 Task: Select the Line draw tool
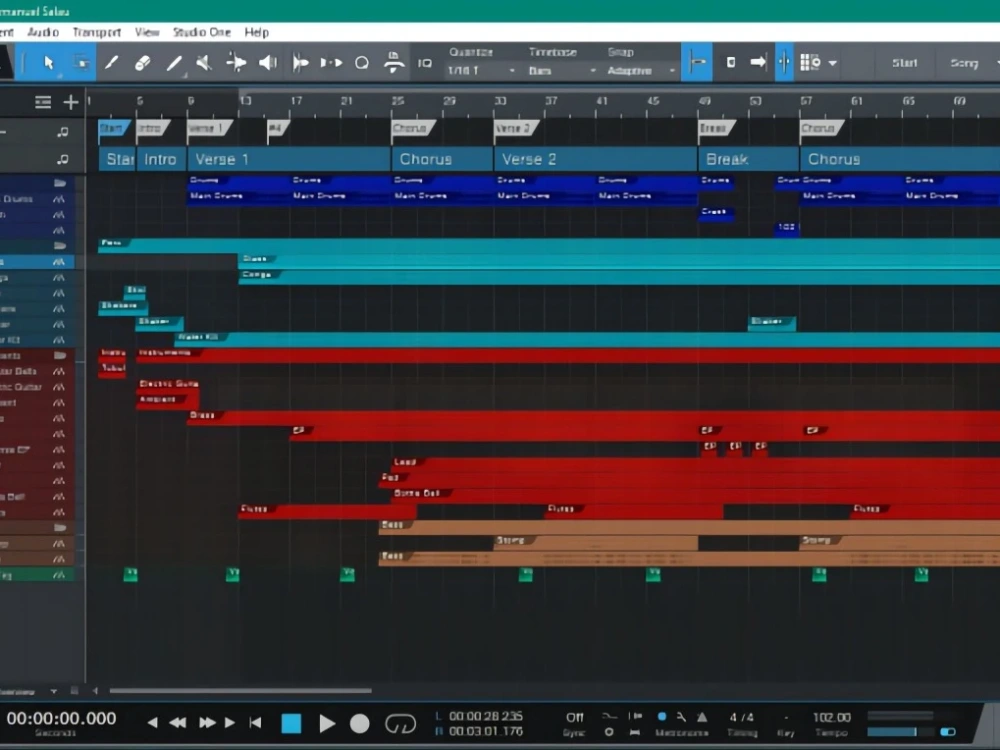[173, 62]
